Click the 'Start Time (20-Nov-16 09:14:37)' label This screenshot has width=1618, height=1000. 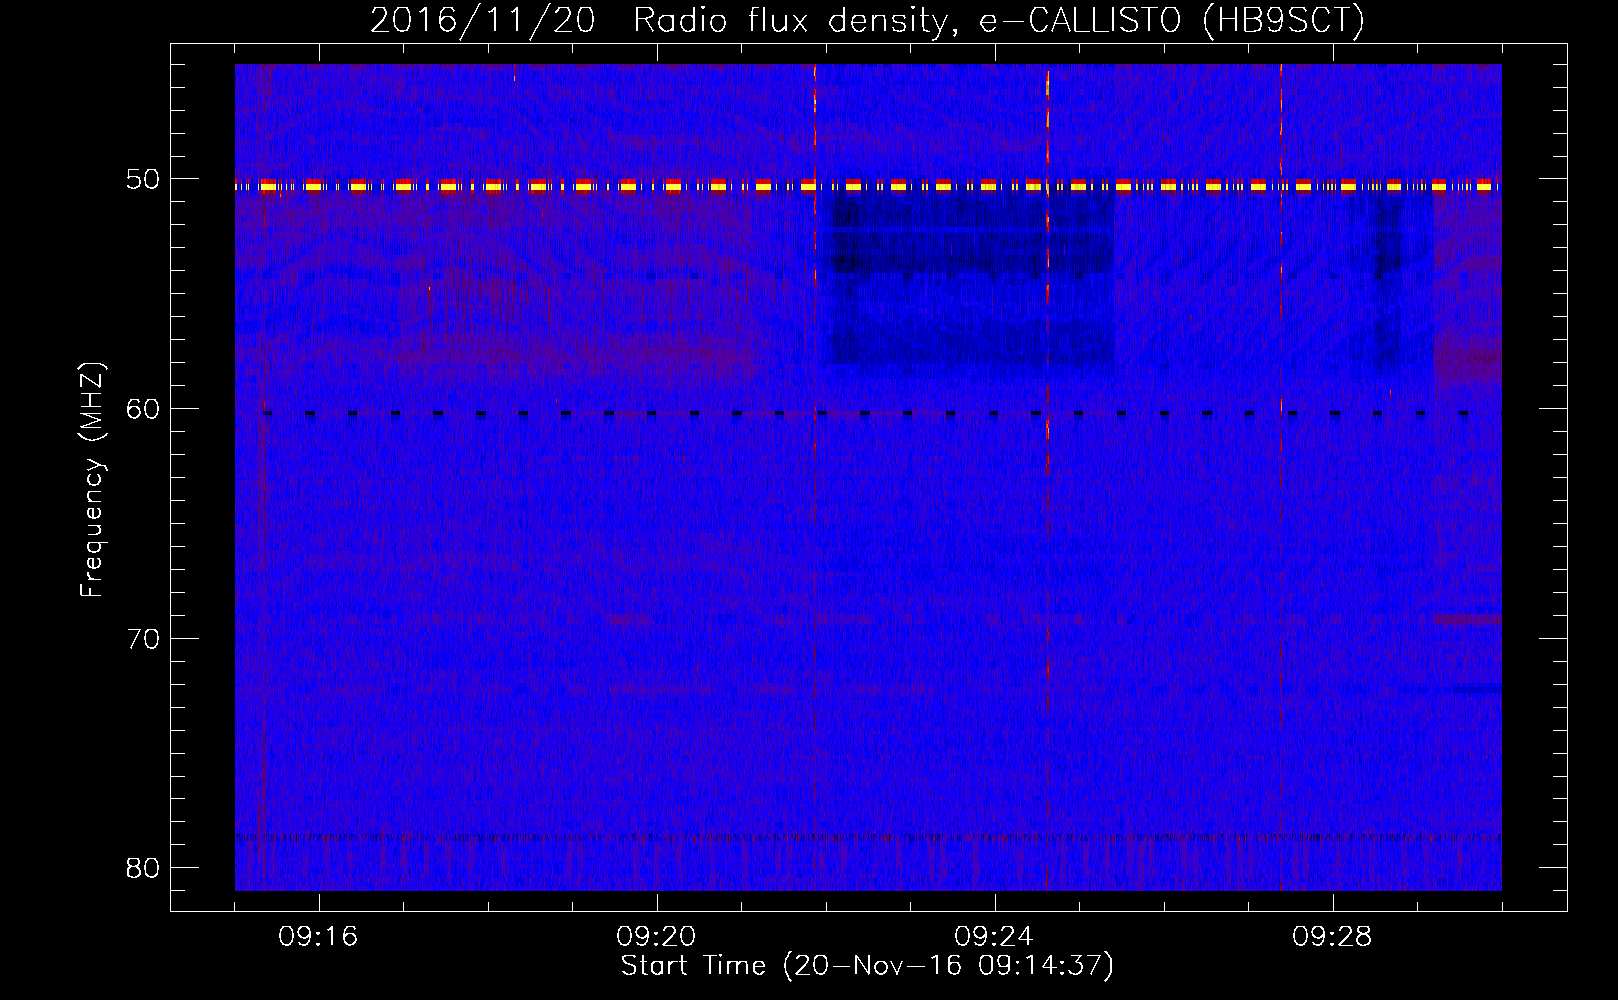coord(867,965)
